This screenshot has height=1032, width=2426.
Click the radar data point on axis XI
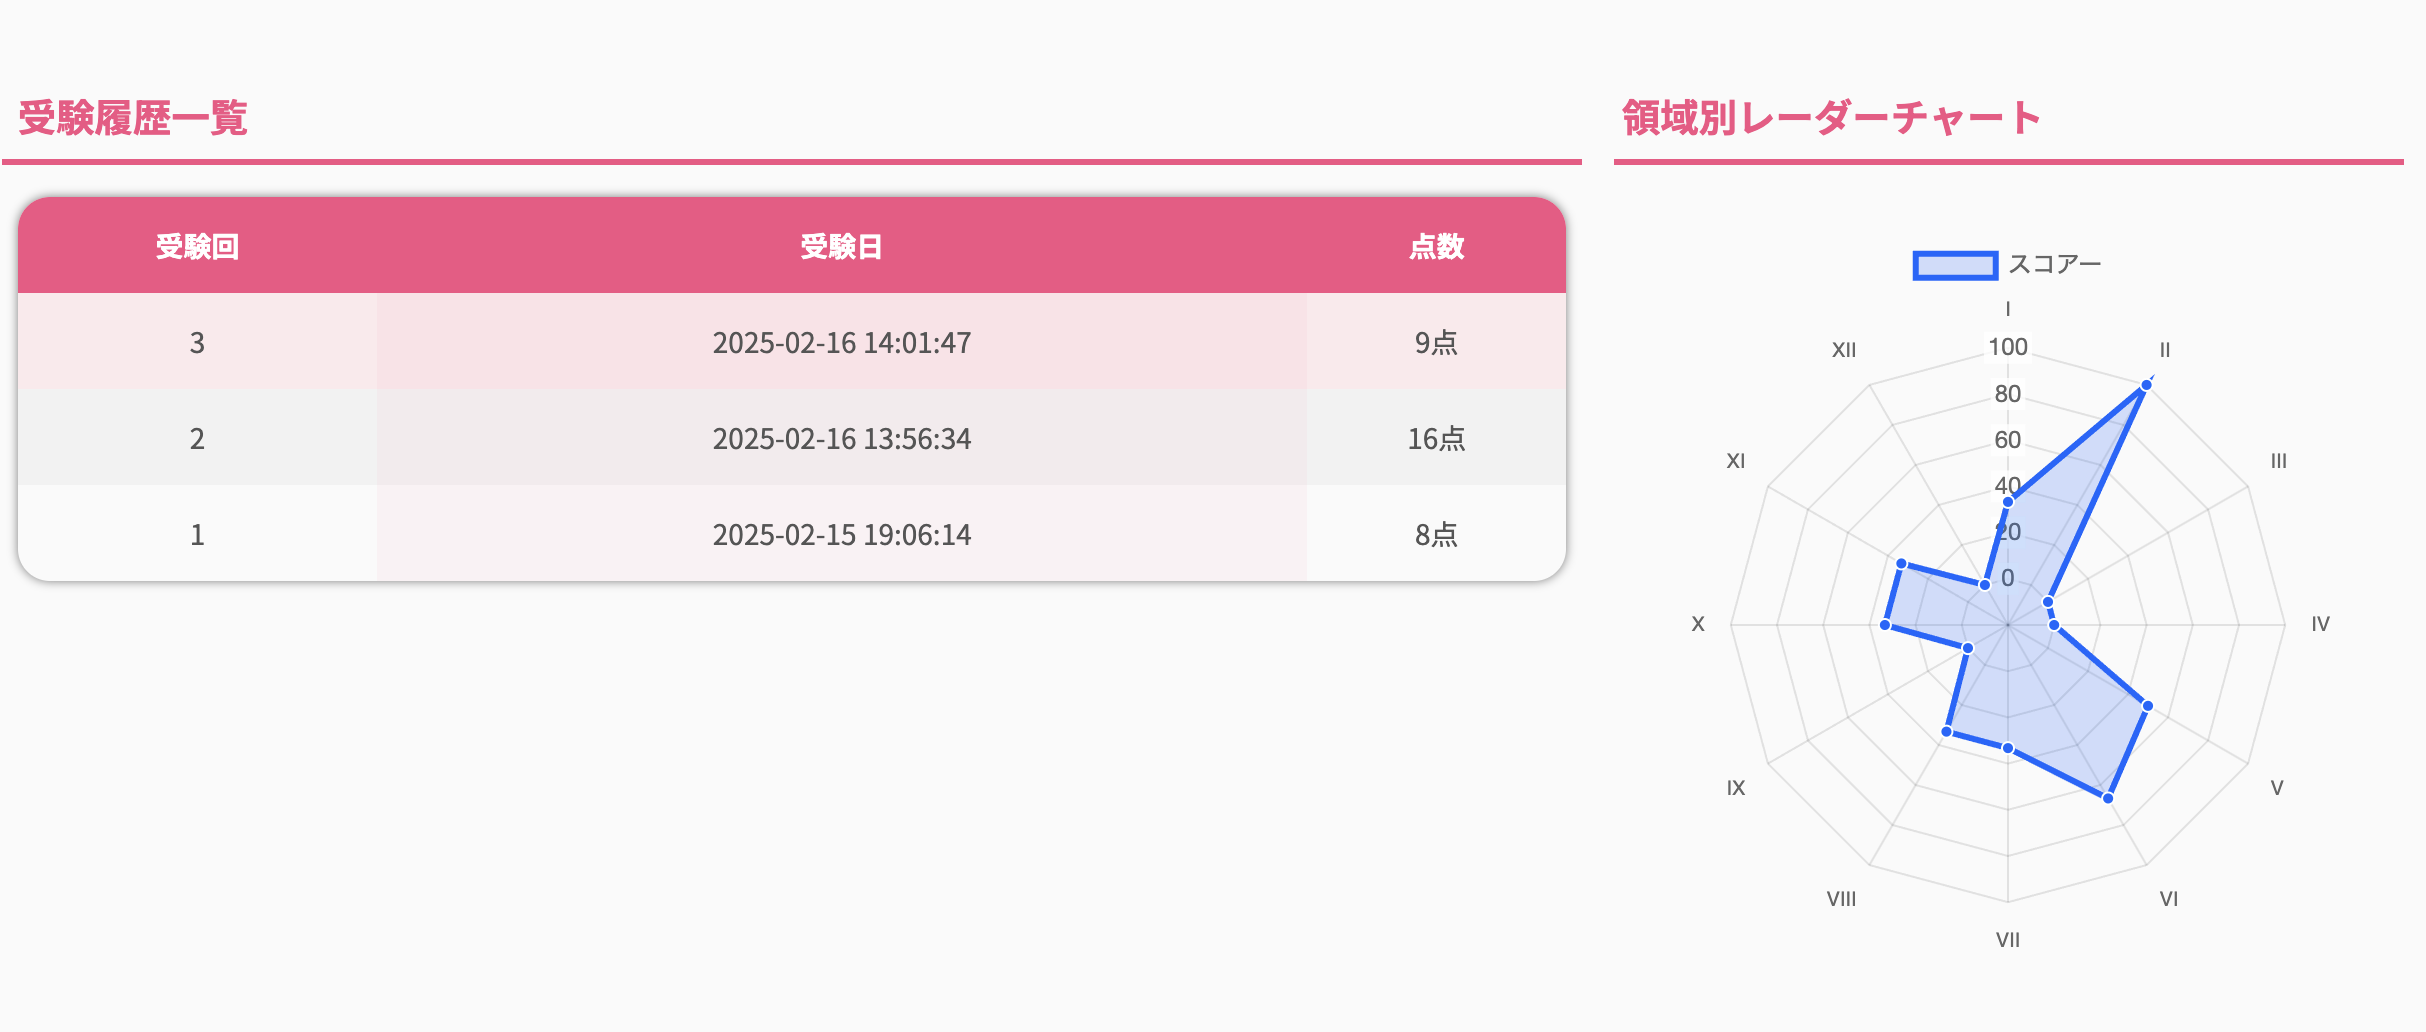click(x=1902, y=564)
